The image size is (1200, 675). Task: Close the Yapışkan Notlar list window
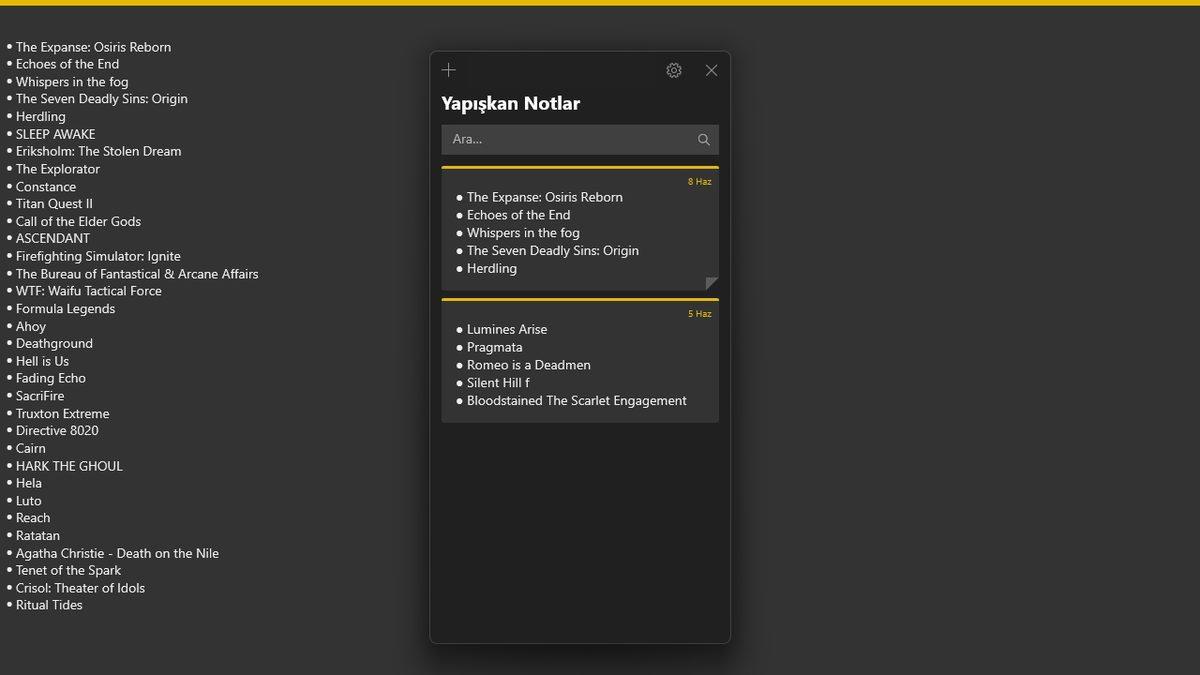tap(711, 70)
